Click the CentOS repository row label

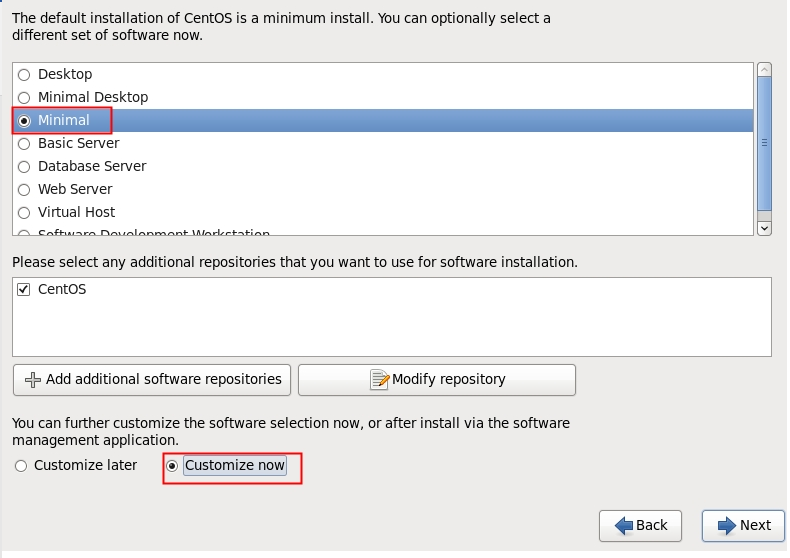(x=62, y=290)
